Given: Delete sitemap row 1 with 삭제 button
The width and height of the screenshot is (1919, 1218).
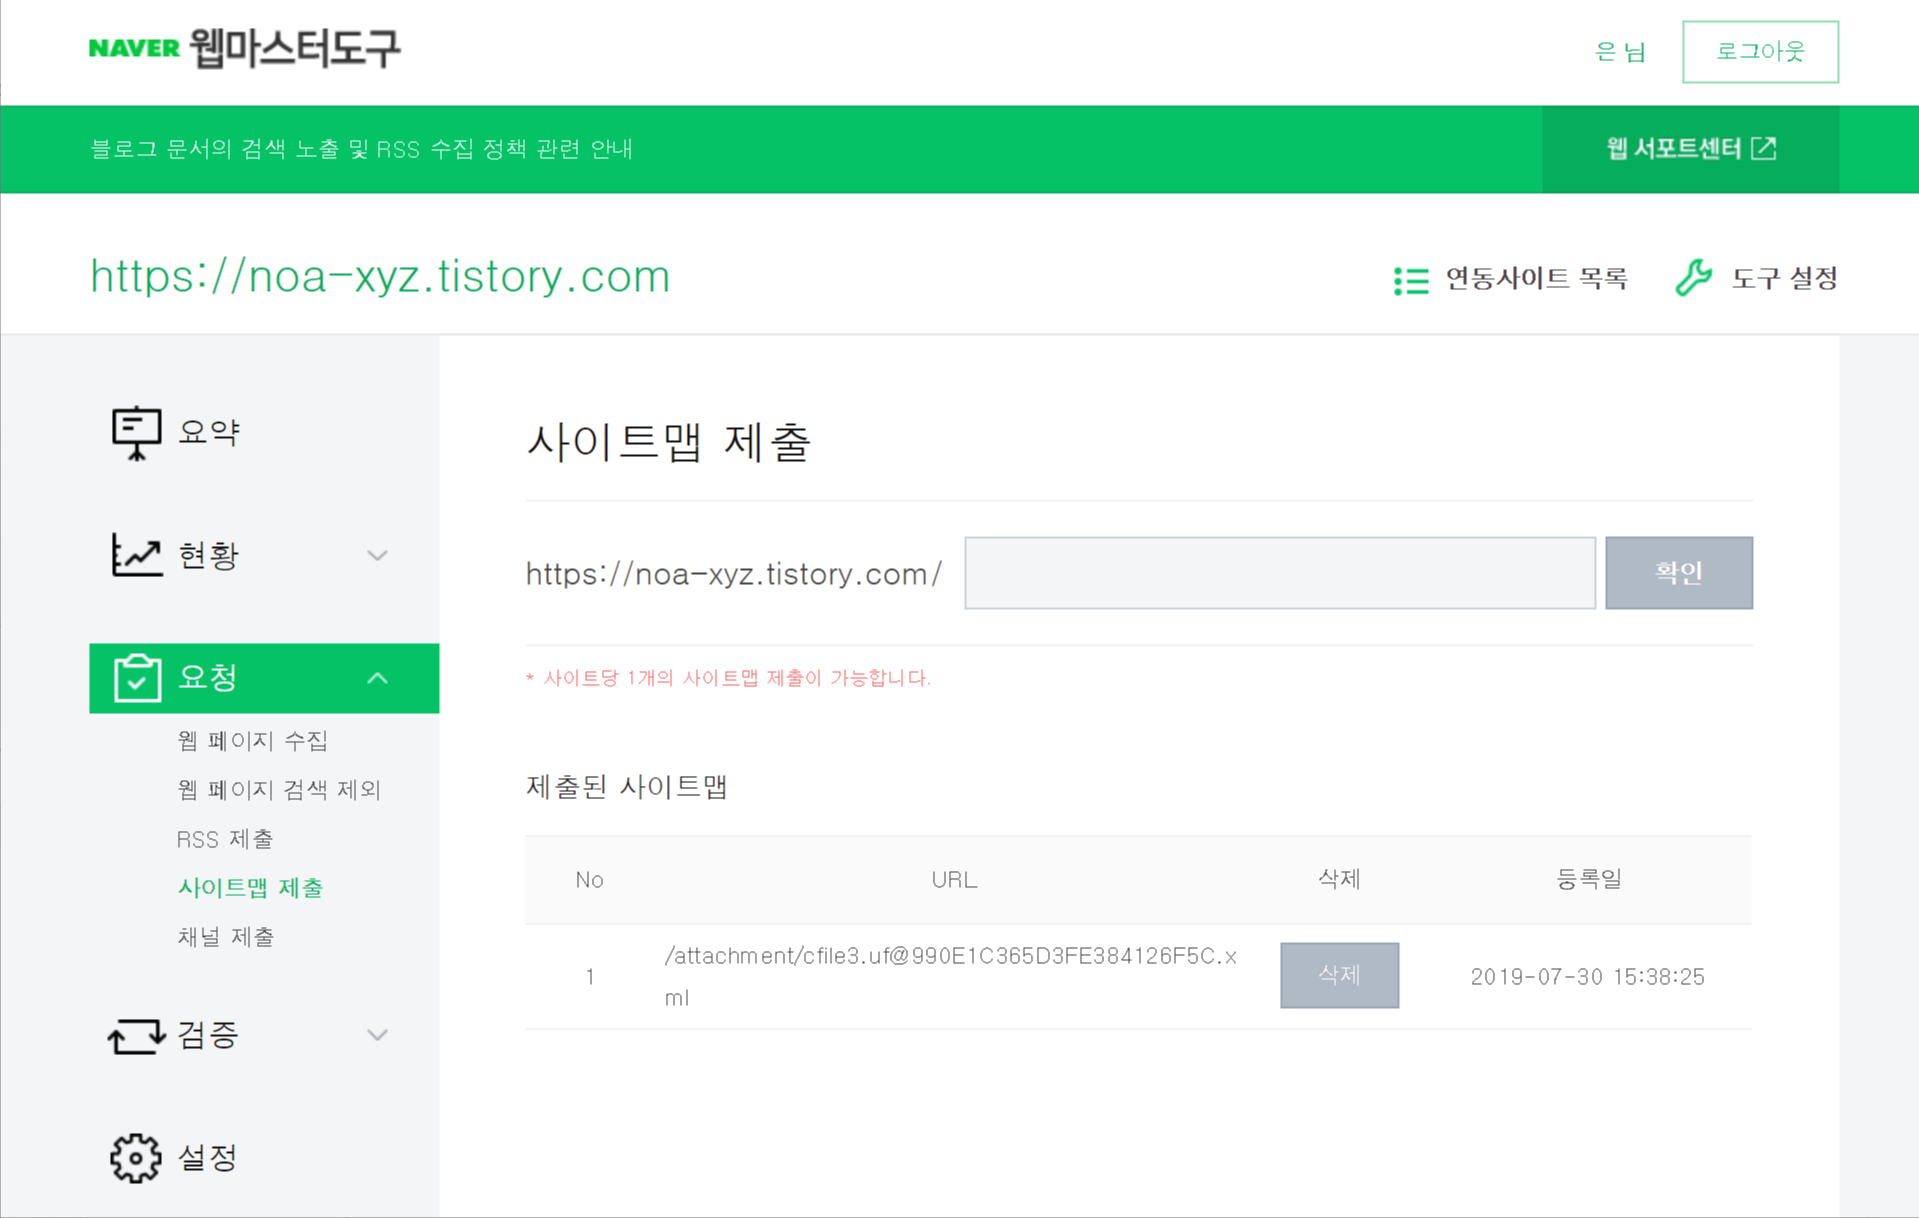Looking at the screenshot, I should tap(1339, 975).
